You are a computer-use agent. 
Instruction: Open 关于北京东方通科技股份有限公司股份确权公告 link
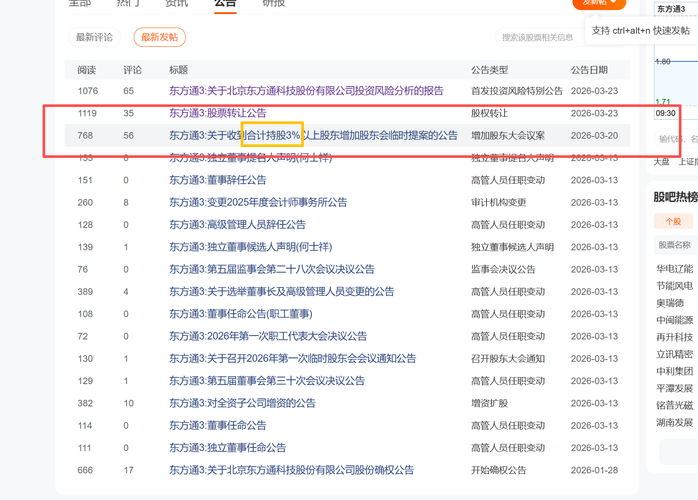point(292,470)
